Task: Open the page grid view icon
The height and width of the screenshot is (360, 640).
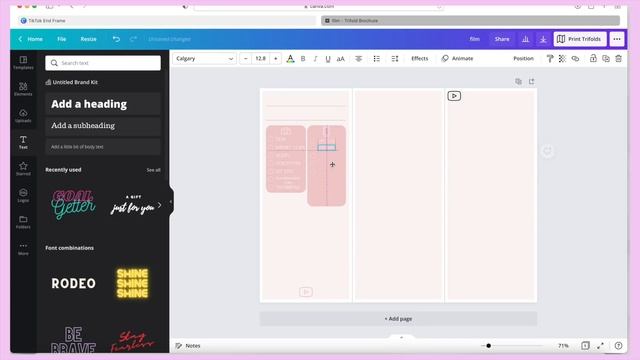Action: click(585, 346)
